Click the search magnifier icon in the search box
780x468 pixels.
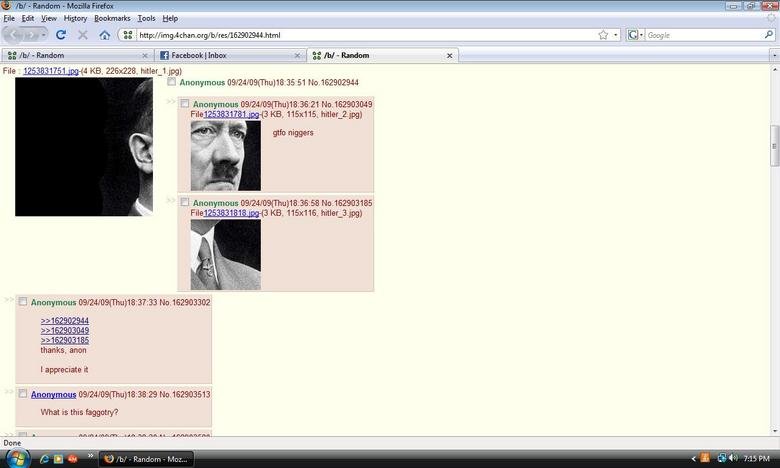(768, 35)
